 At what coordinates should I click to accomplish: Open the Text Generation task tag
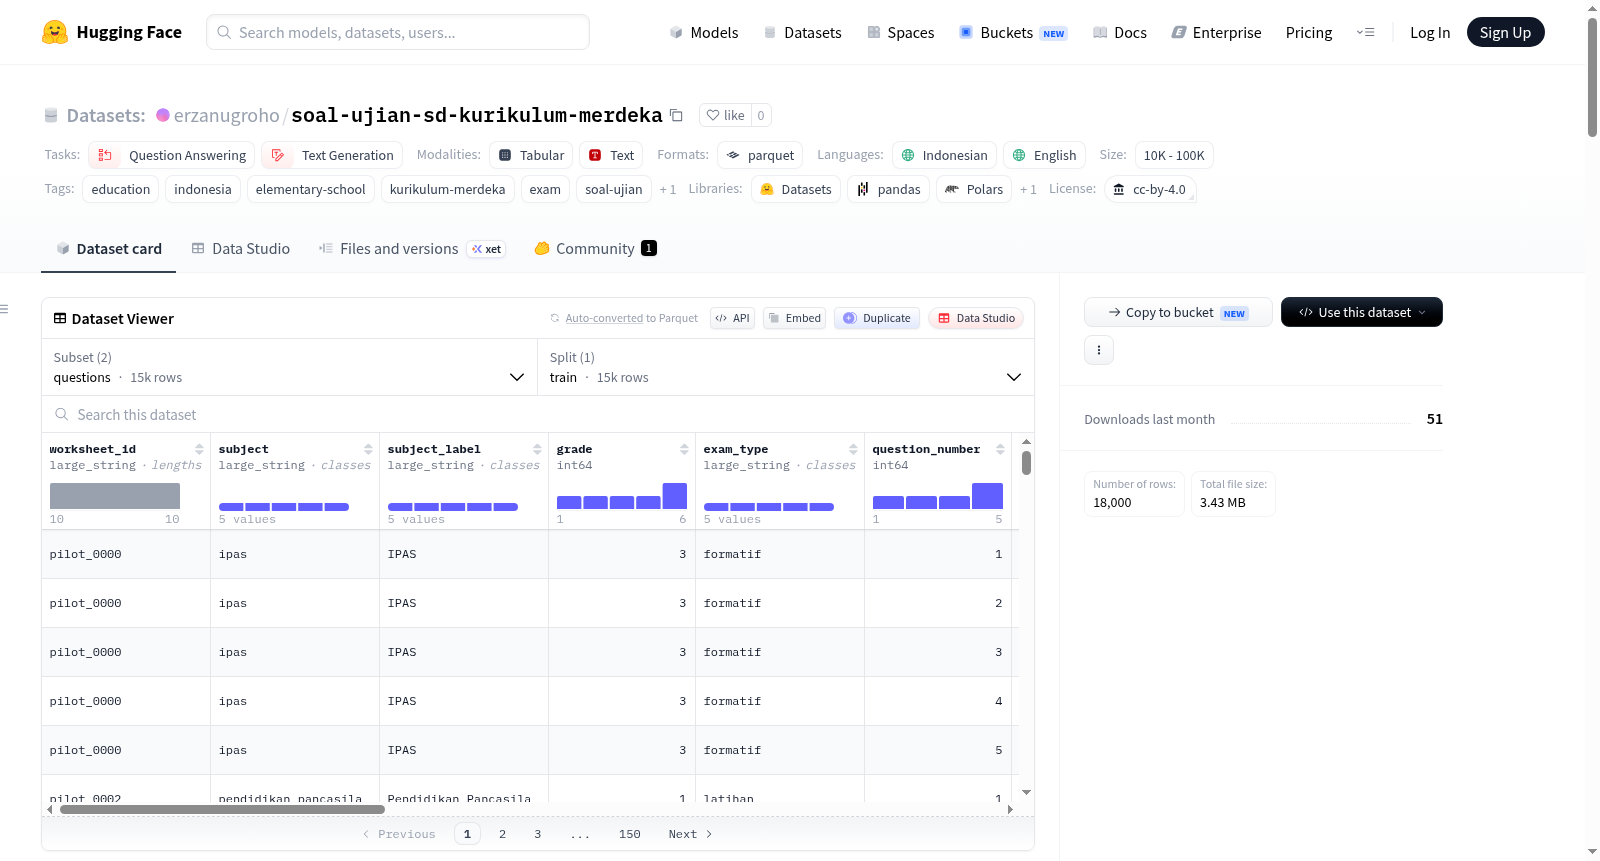tap(332, 155)
